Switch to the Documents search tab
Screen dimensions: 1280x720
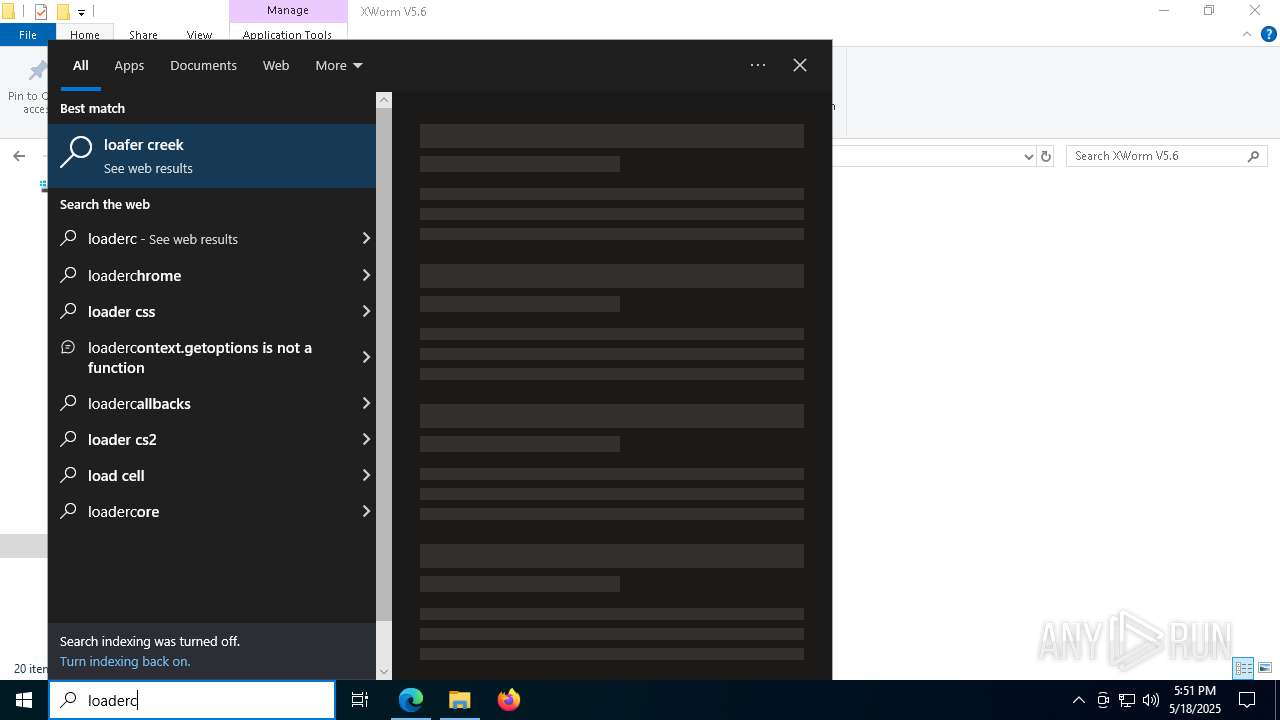tap(203, 65)
